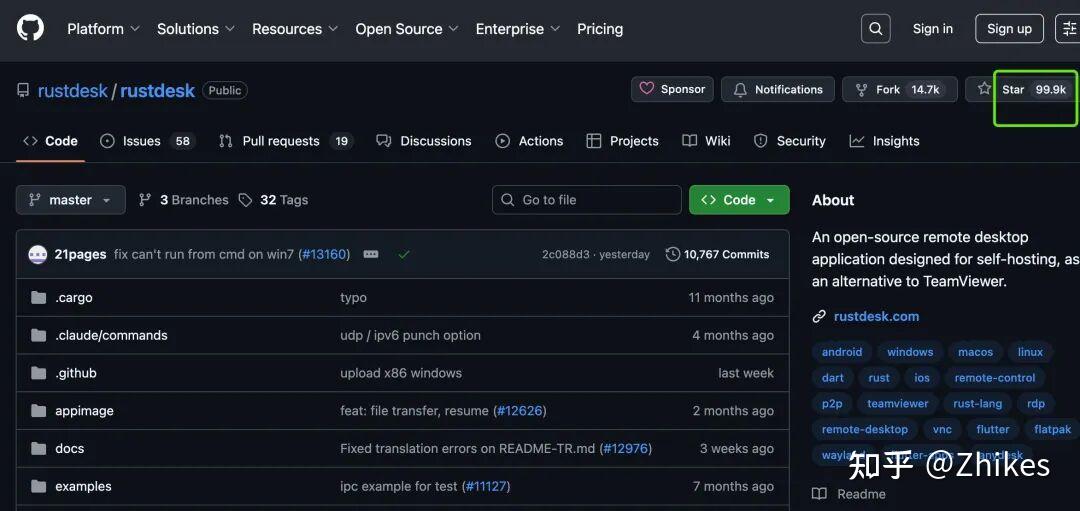Expand the green Code dropdown

point(739,200)
